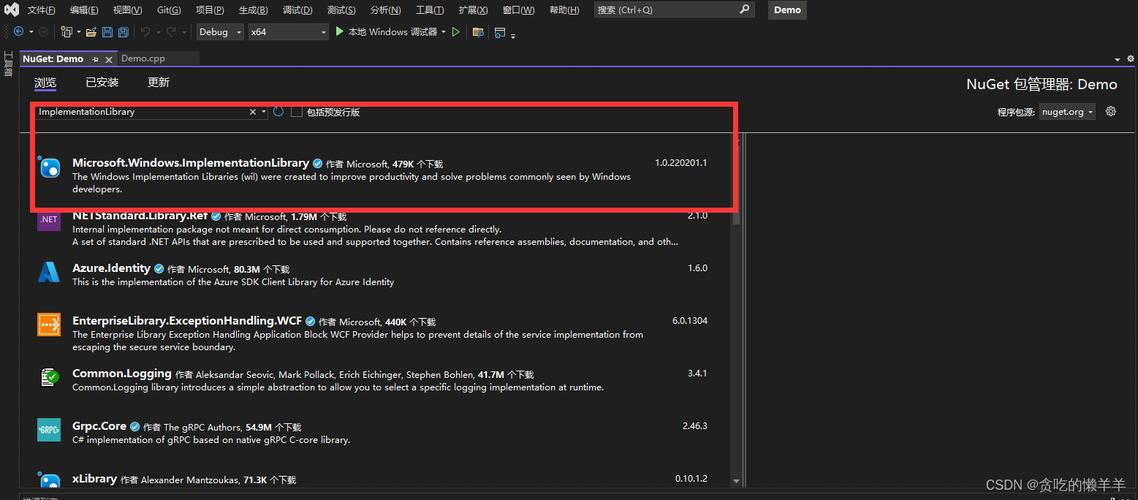Click the Common.Logging package icon
Viewport: 1138px width, 500px height.
(x=49, y=377)
